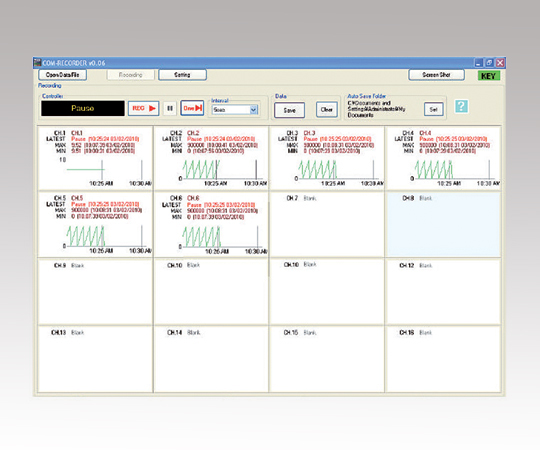Click the Pause status display
This screenshot has height=450, width=540.
tap(83, 108)
